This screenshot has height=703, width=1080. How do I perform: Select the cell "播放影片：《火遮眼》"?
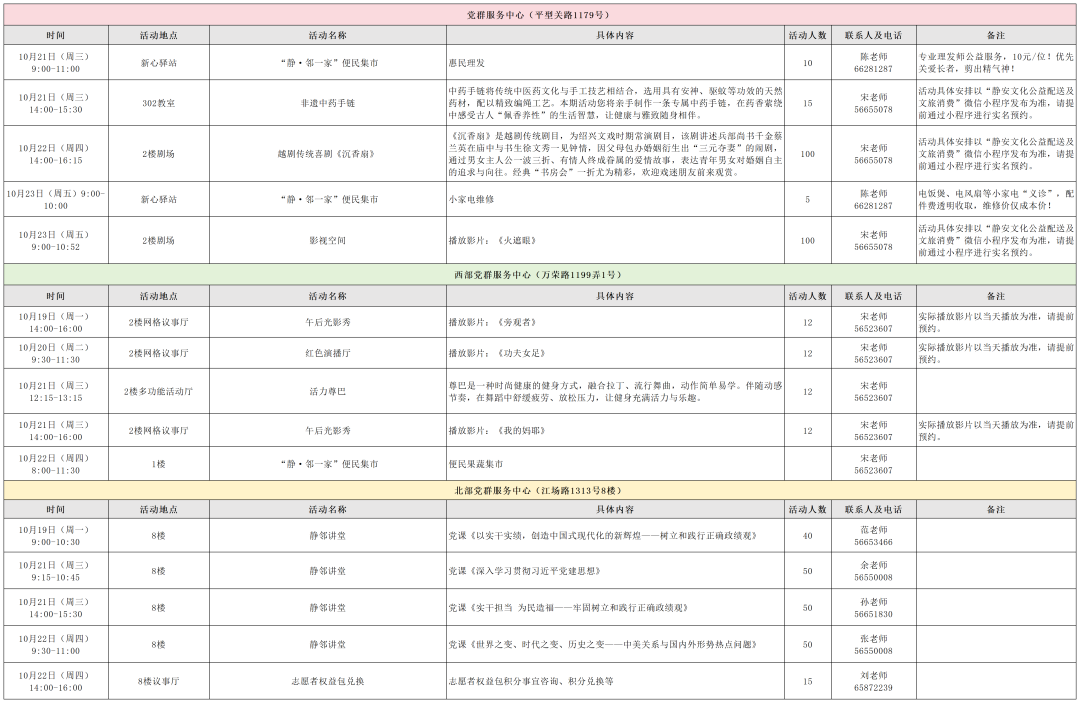(615, 240)
